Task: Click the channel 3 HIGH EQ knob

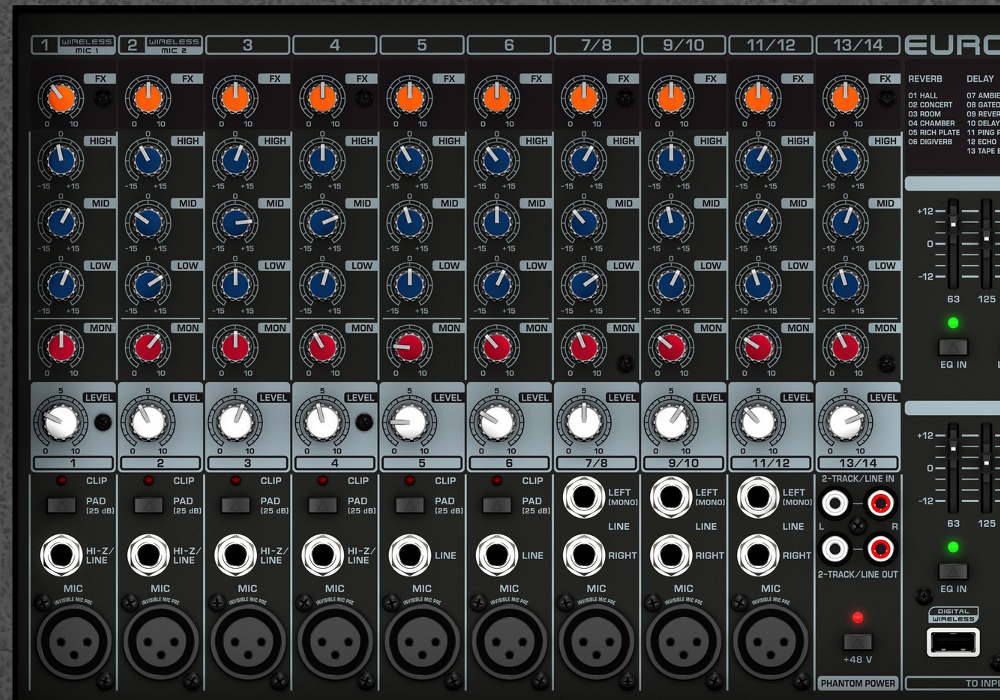Action: (x=234, y=159)
